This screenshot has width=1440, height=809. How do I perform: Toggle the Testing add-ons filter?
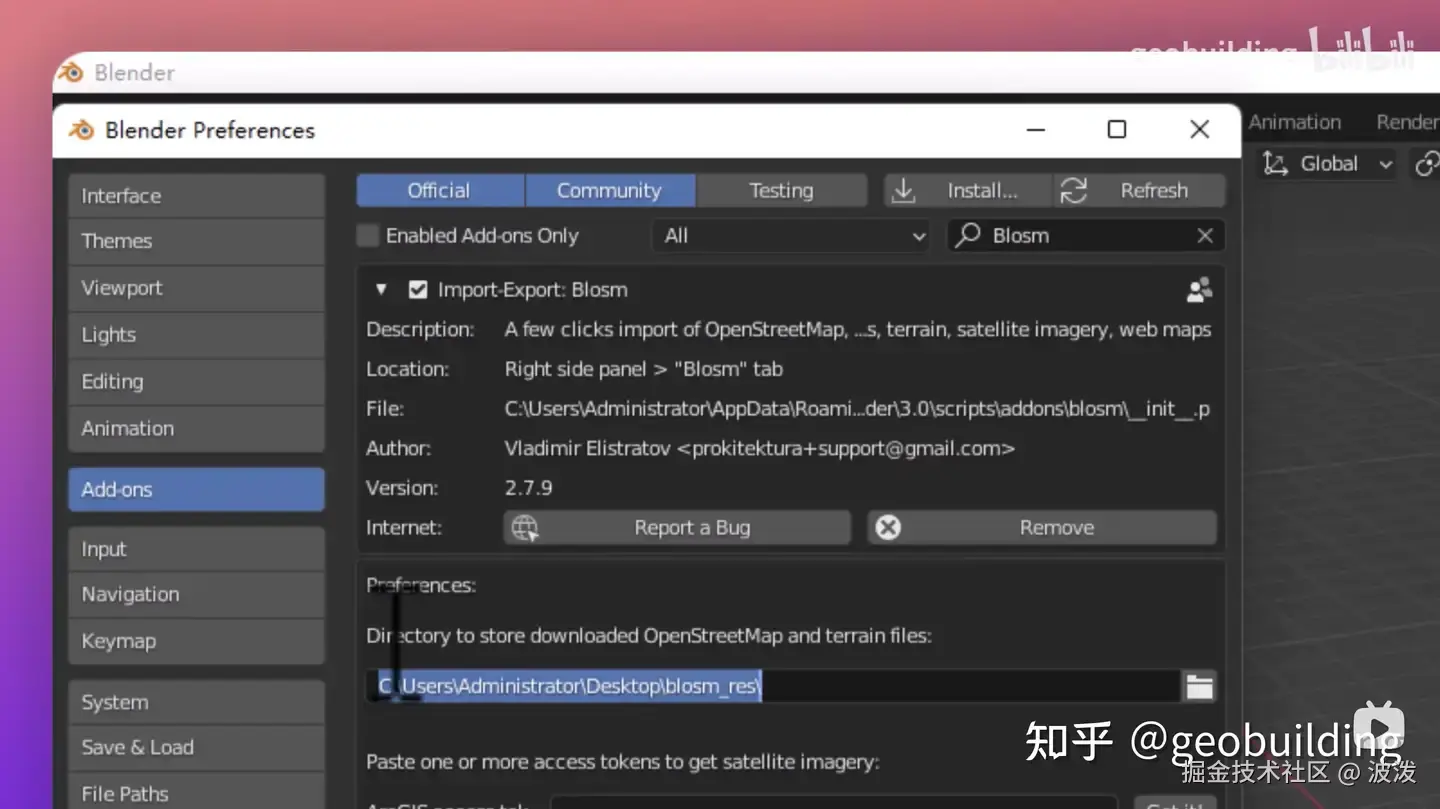tap(781, 190)
